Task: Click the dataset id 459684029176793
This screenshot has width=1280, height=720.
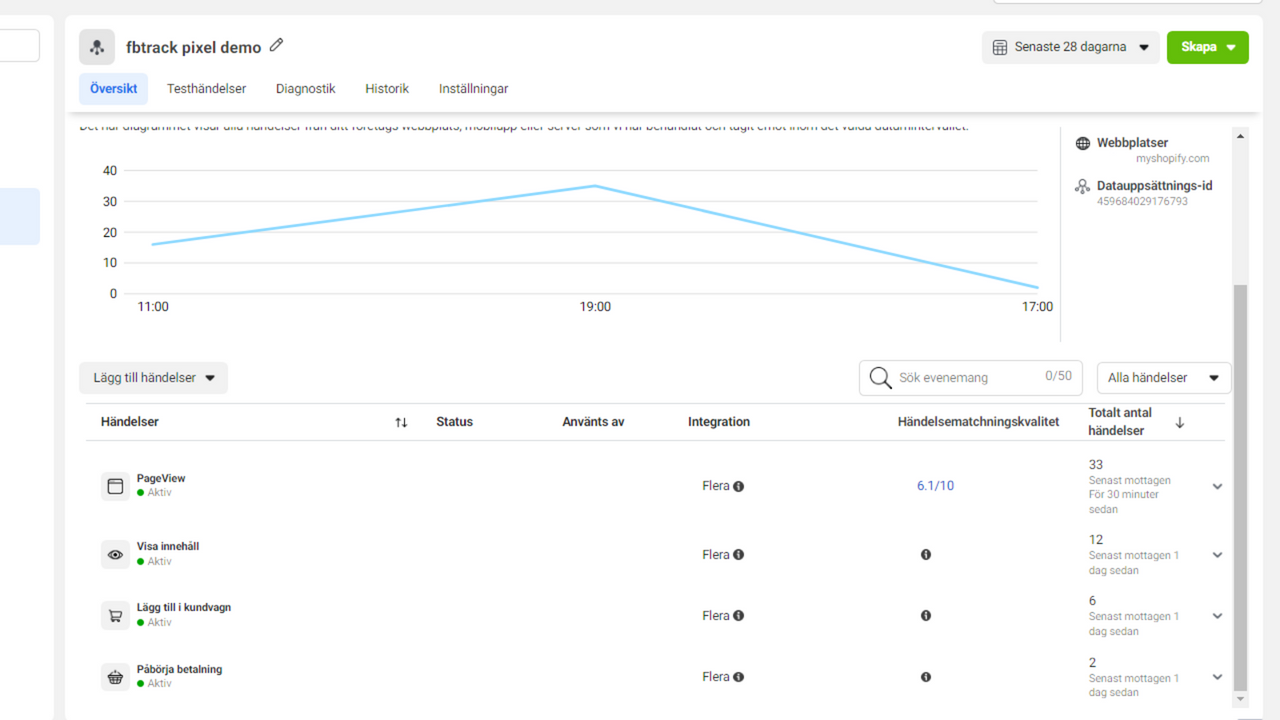Action: (x=1142, y=201)
